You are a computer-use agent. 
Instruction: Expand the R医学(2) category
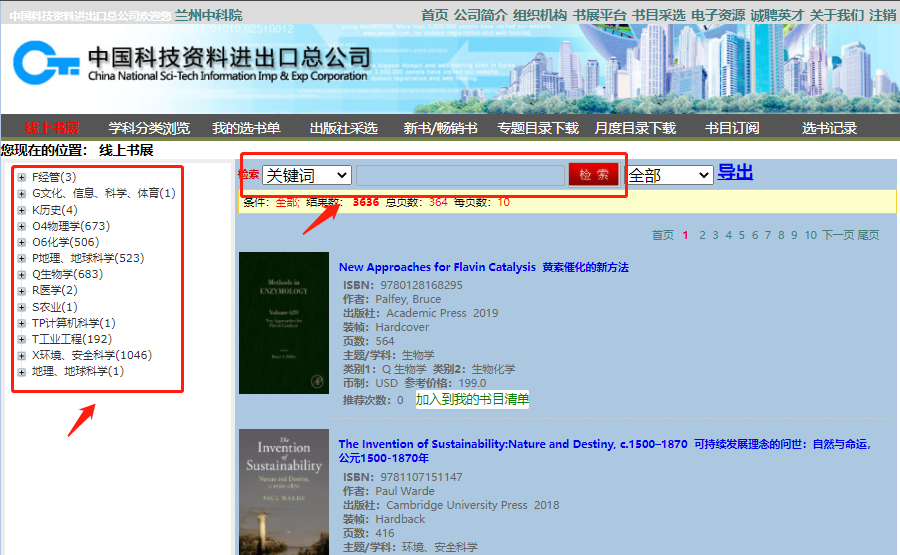tap(22, 290)
